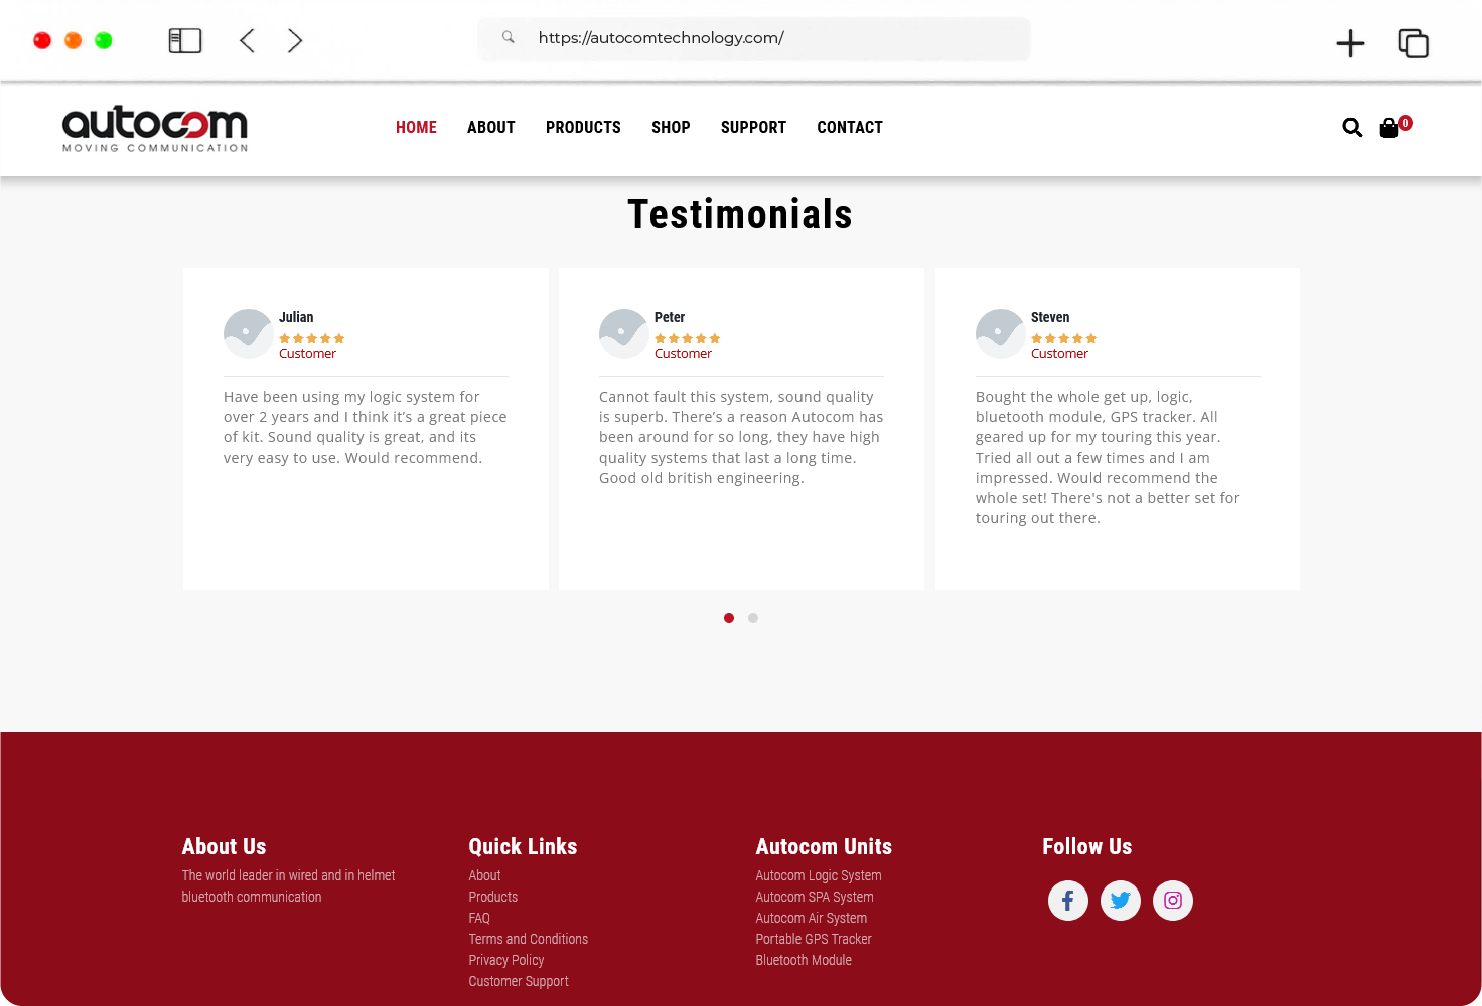1482x1006 pixels.
Task: Select the first testimonial carousel dot
Action: pos(729,618)
